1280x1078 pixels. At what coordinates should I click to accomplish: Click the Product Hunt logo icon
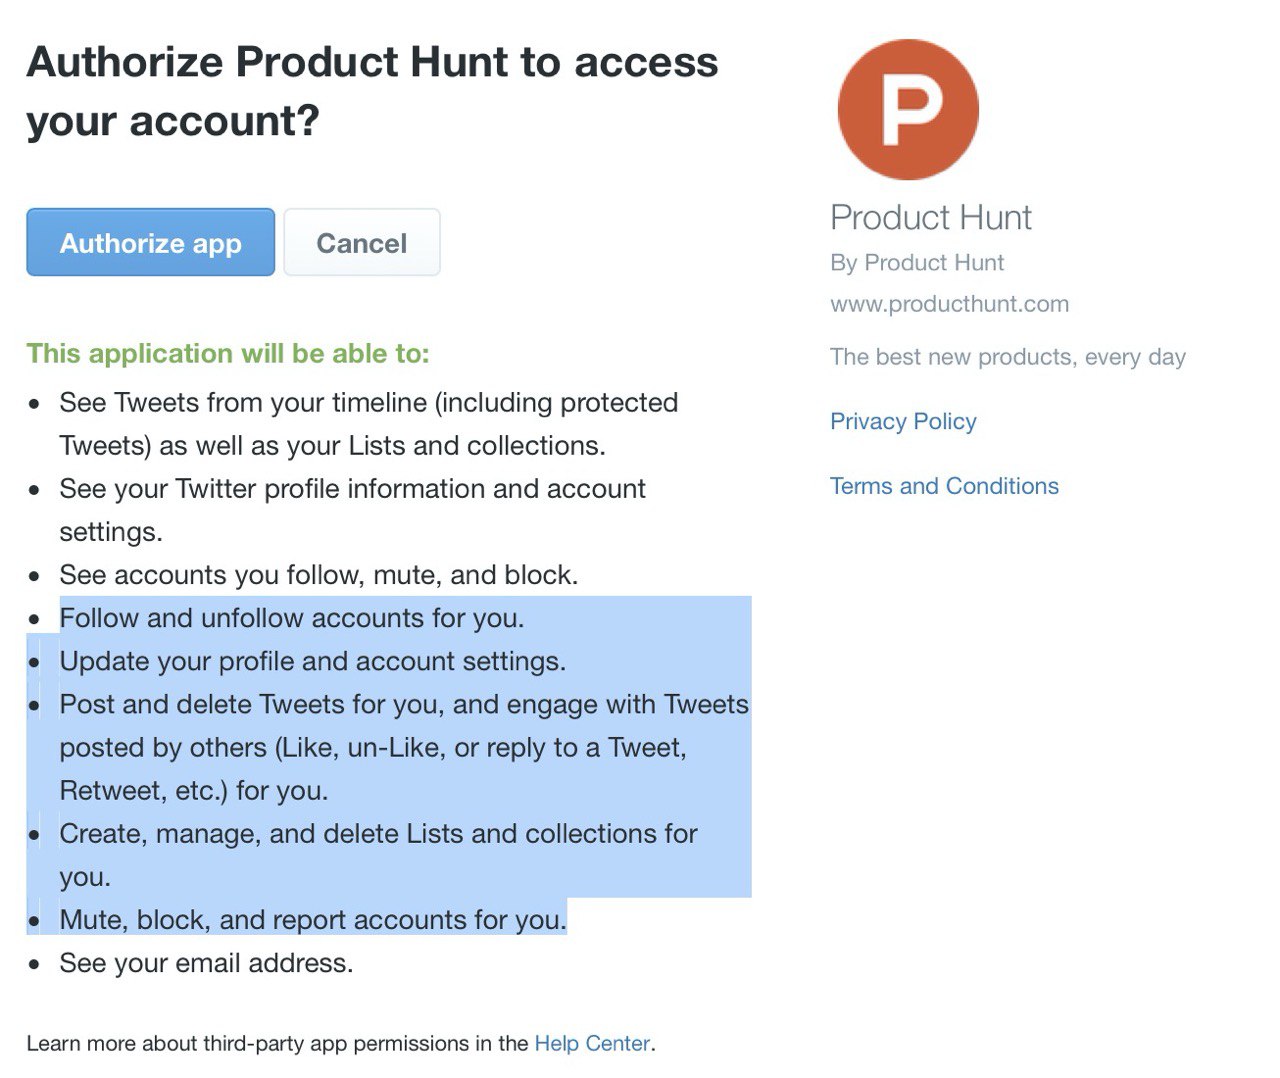tap(908, 109)
